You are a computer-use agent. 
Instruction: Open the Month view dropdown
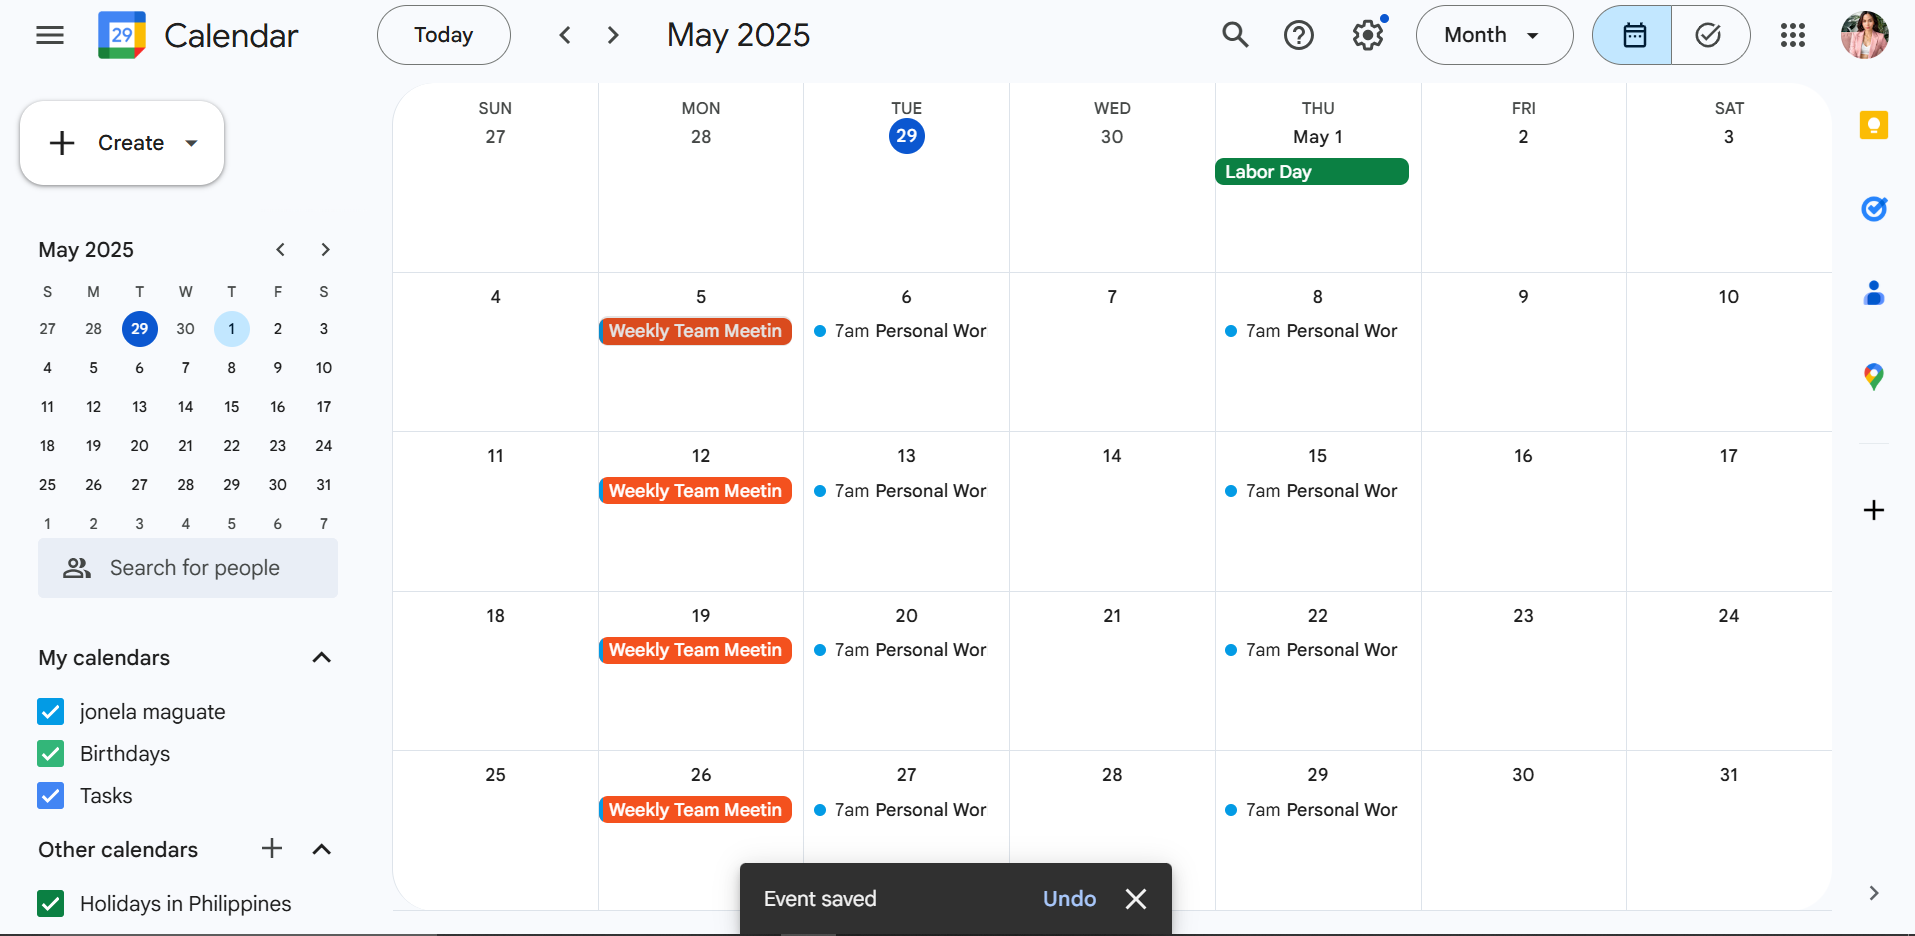[1494, 35]
